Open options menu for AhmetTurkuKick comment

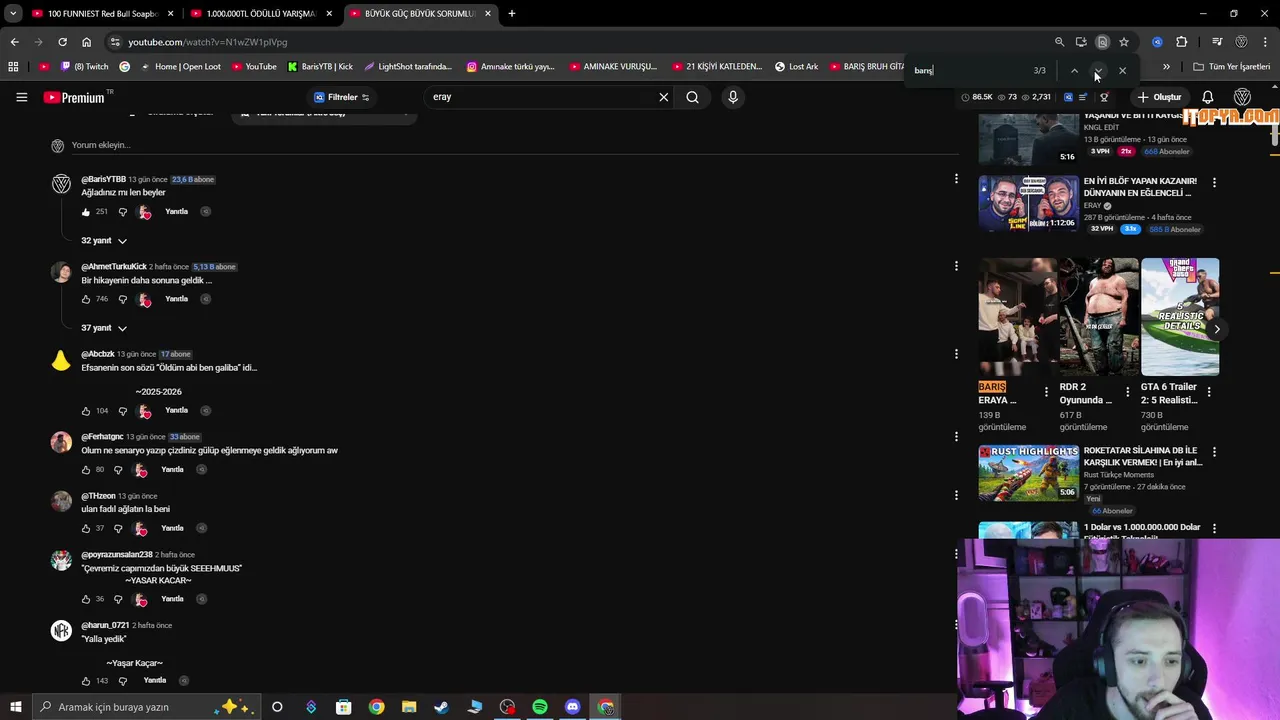[956, 266]
